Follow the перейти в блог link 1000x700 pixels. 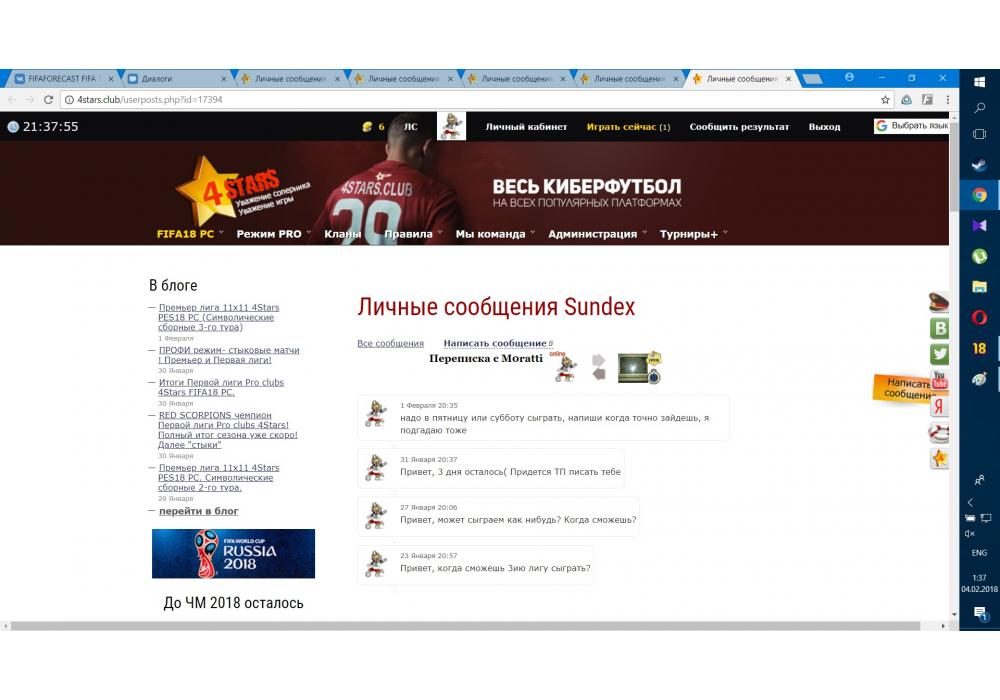point(198,511)
